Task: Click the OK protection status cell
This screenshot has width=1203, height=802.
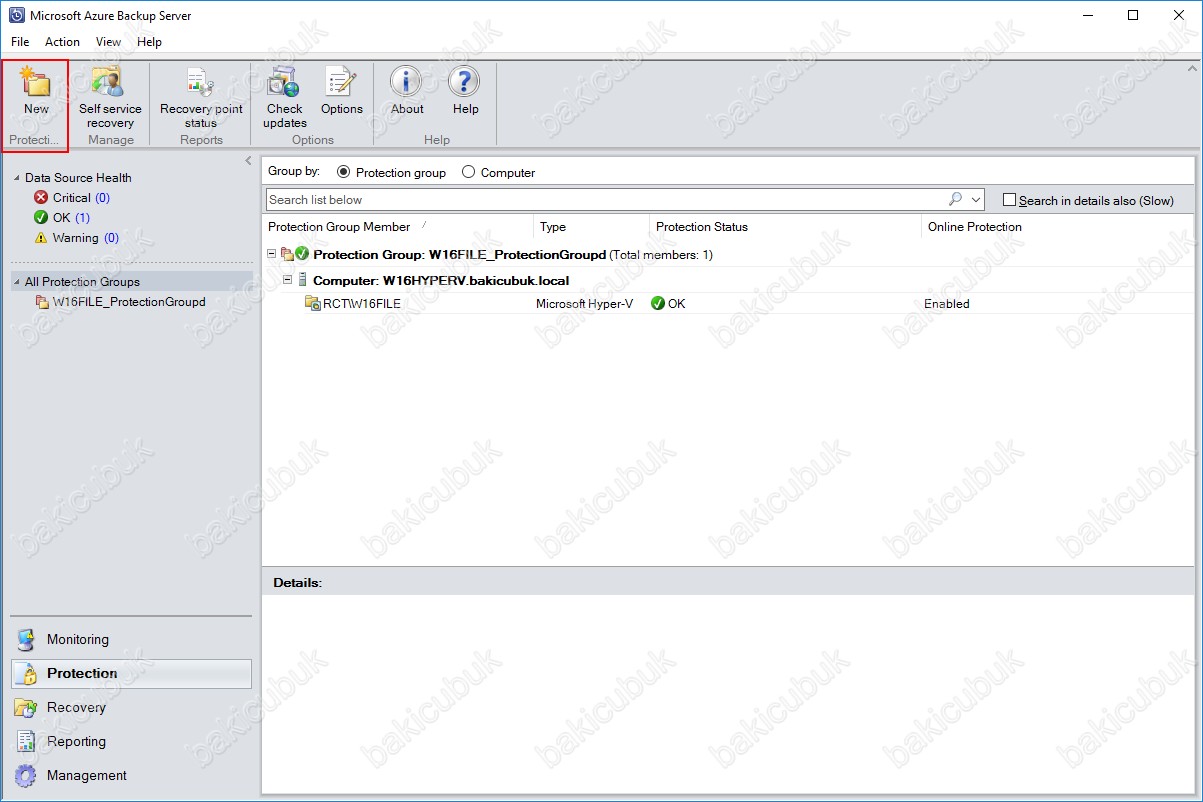Action: (x=668, y=304)
